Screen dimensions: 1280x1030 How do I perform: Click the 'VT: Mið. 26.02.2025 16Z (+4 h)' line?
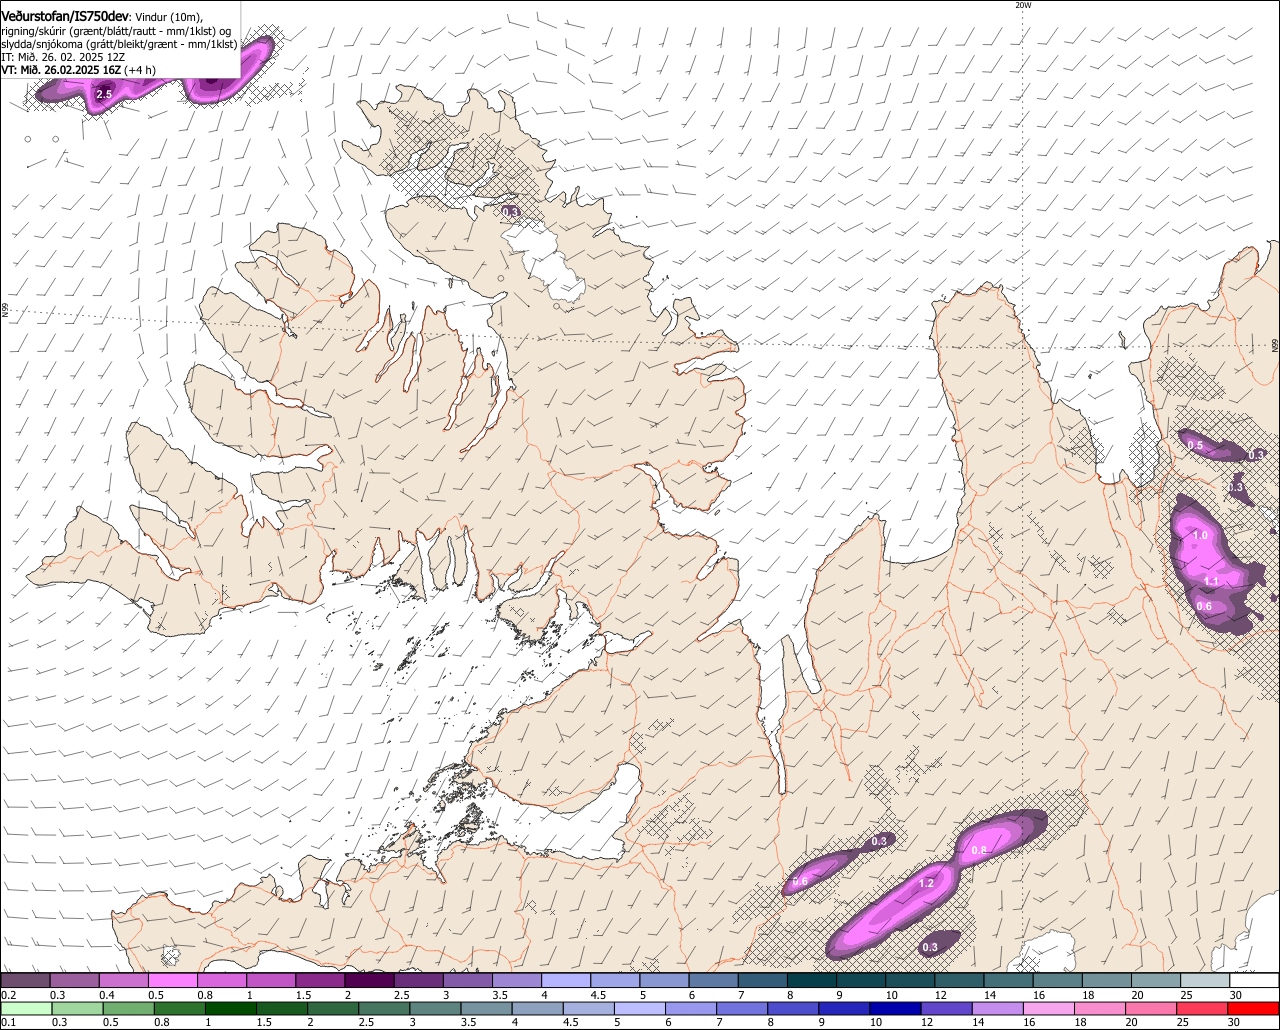tap(78, 70)
